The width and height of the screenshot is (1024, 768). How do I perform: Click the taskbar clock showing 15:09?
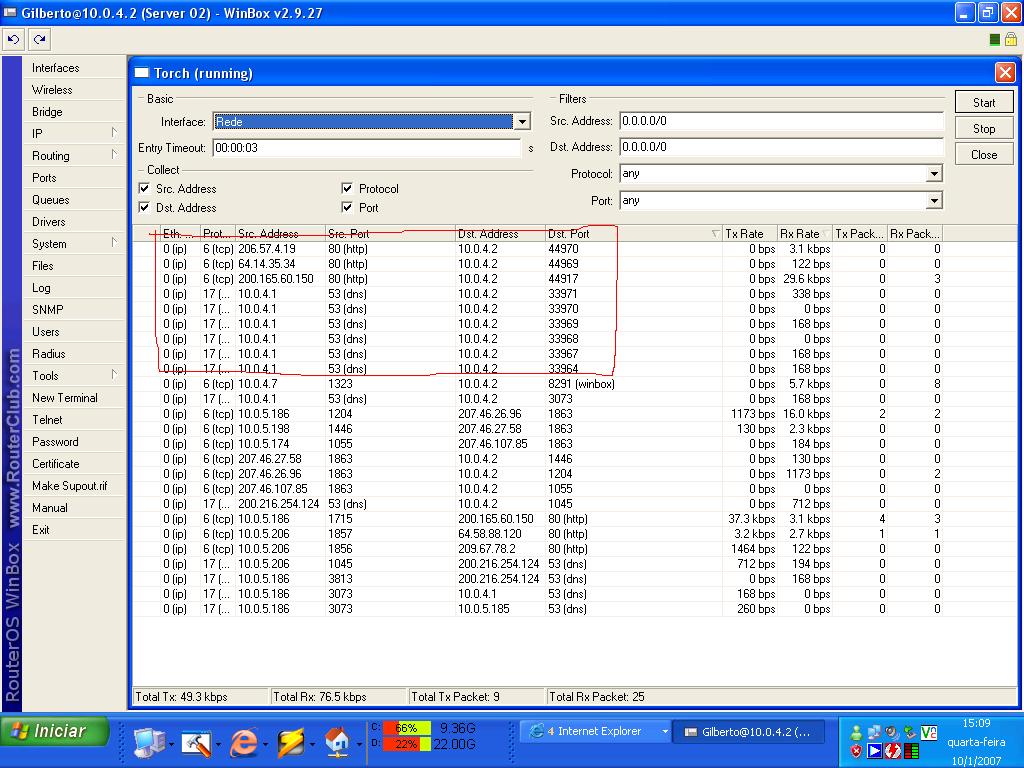(976, 723)
